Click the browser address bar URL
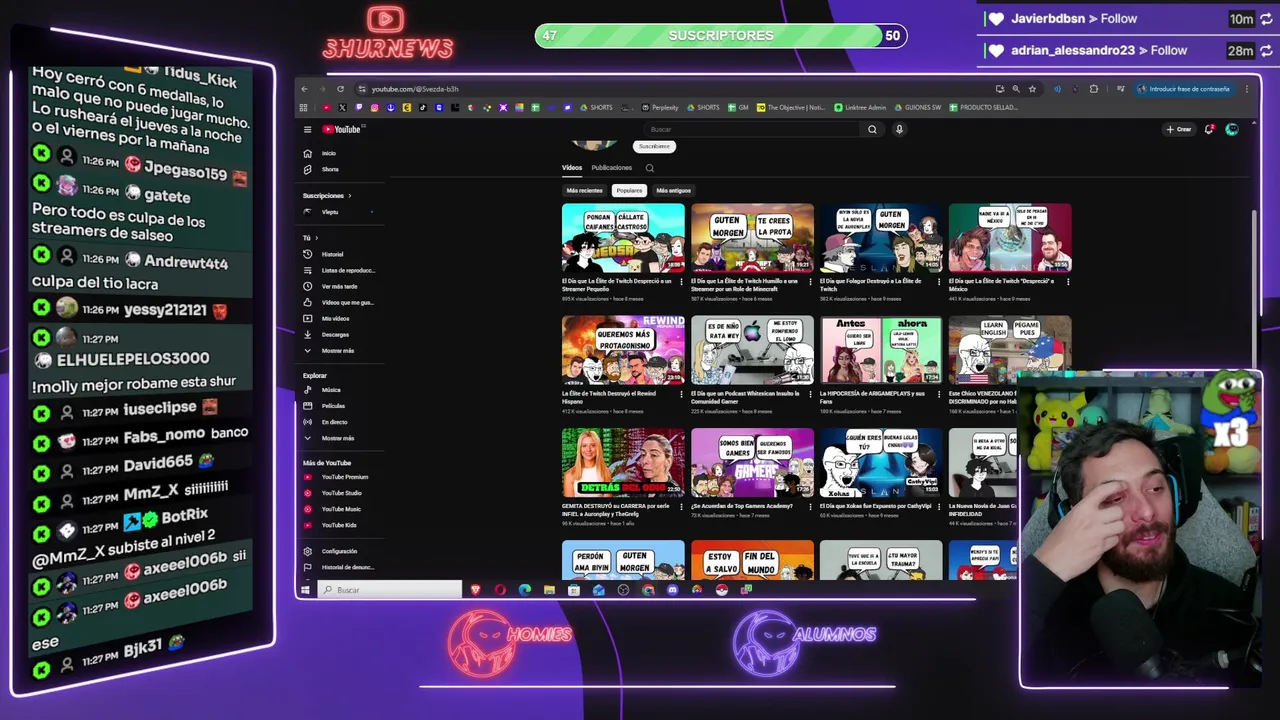 415,89
